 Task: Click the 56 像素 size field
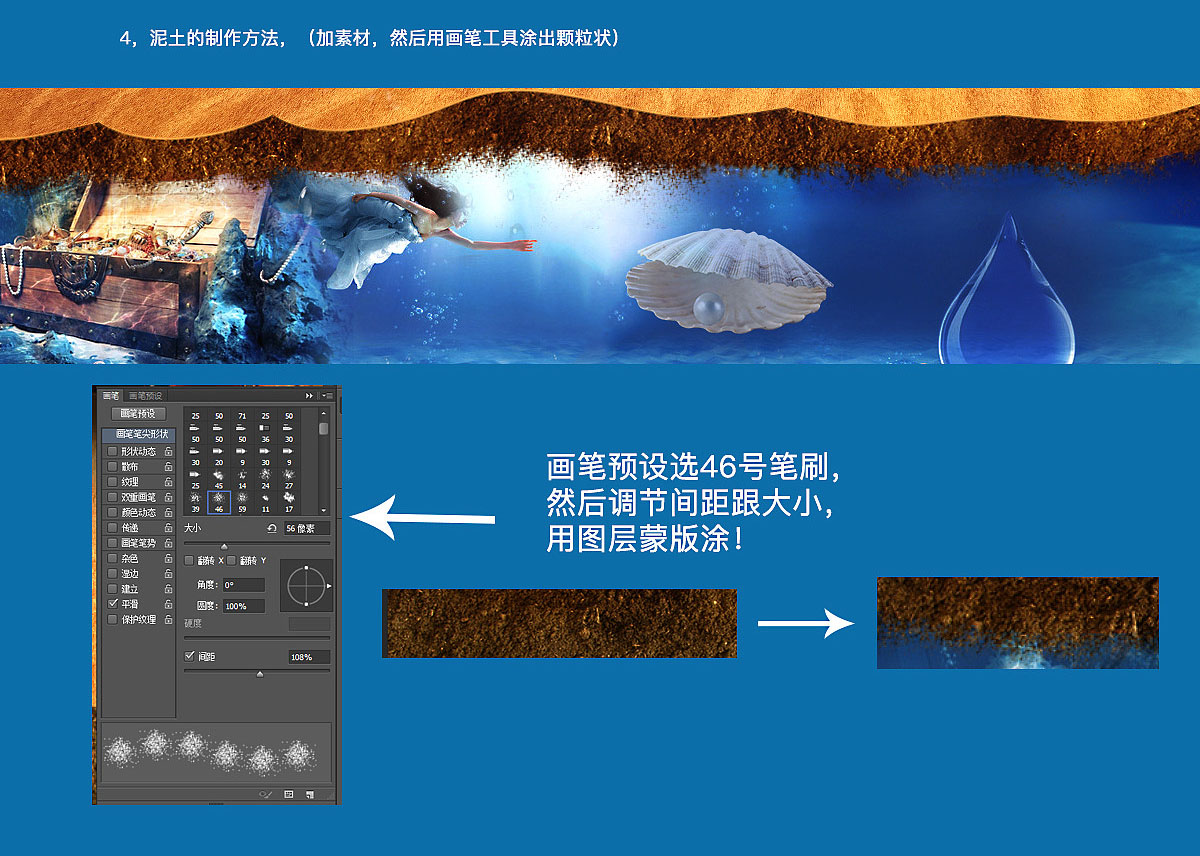point(307,529)
